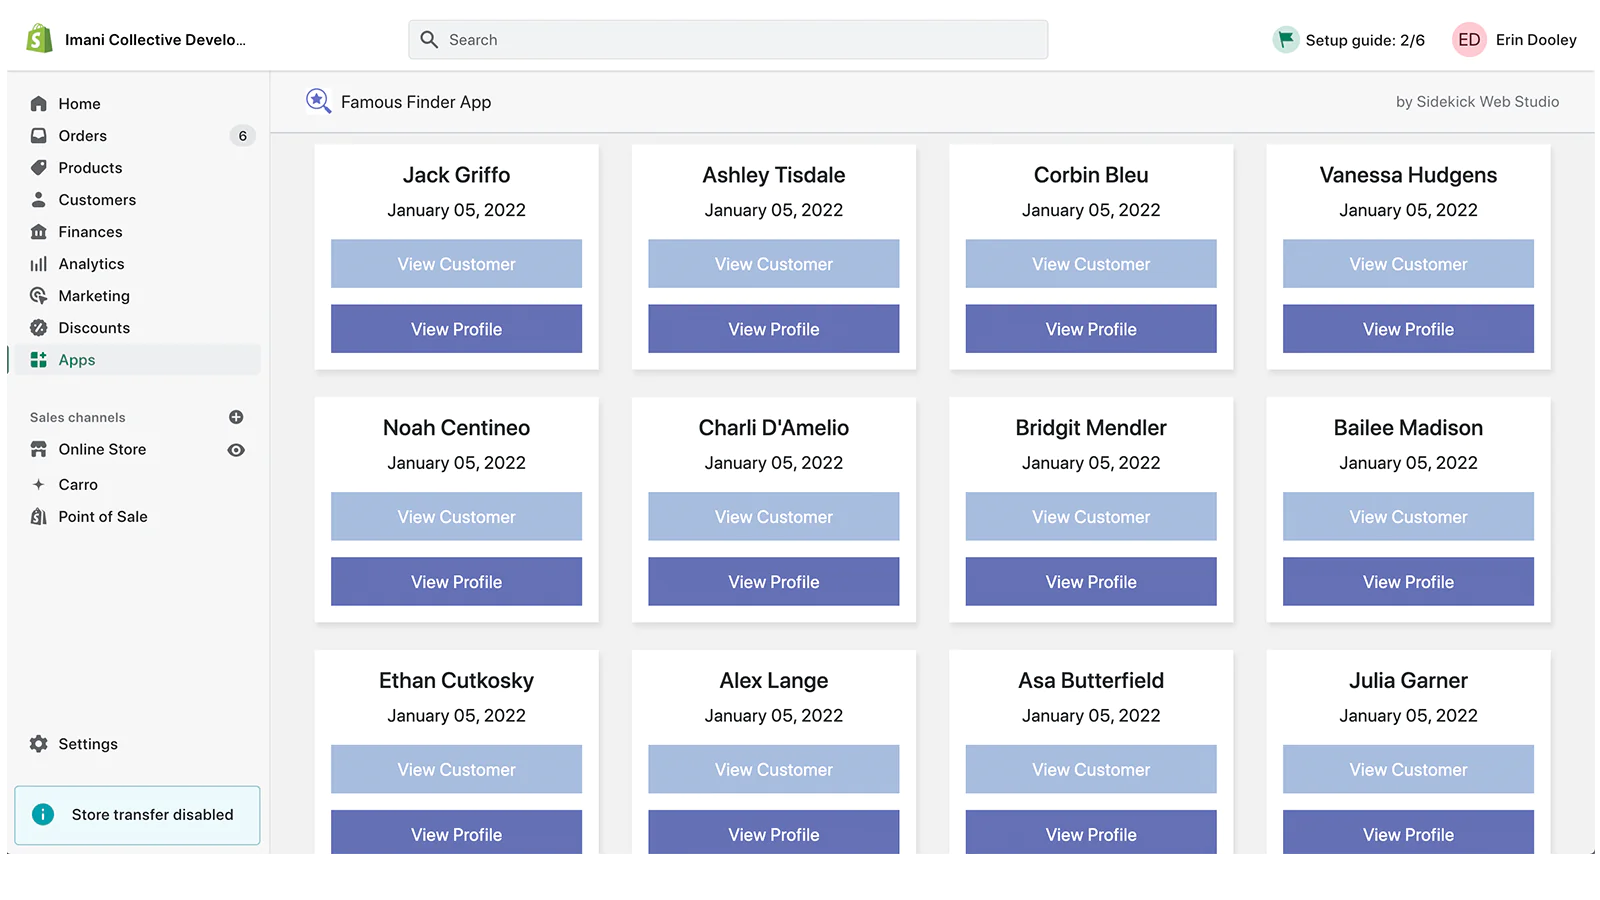This screenshot has width=1600, height=900.
Task: View Customer for Jack Griffo
Action: (456, 264)
